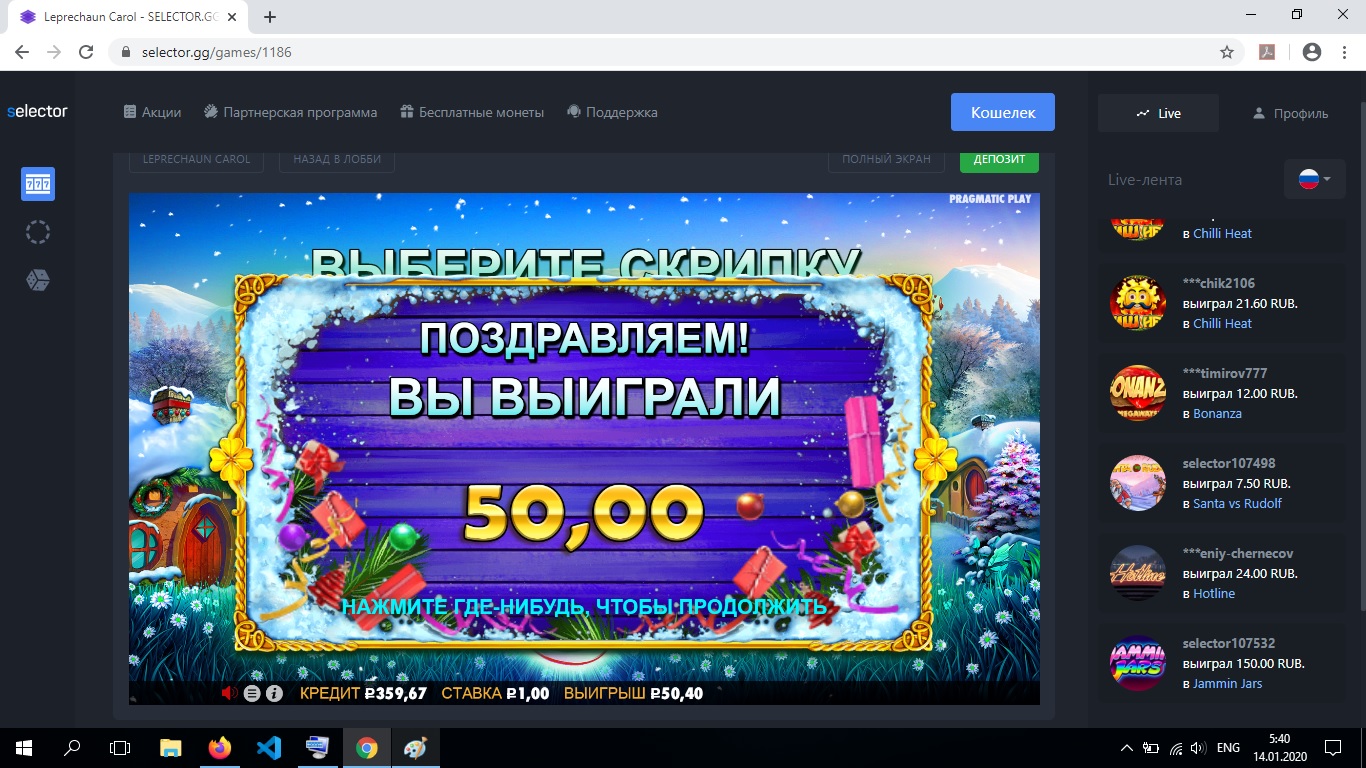1366x768 pixels.
Task: Click username ***timirov777 in live feed
Action: tap(1225, 373)
